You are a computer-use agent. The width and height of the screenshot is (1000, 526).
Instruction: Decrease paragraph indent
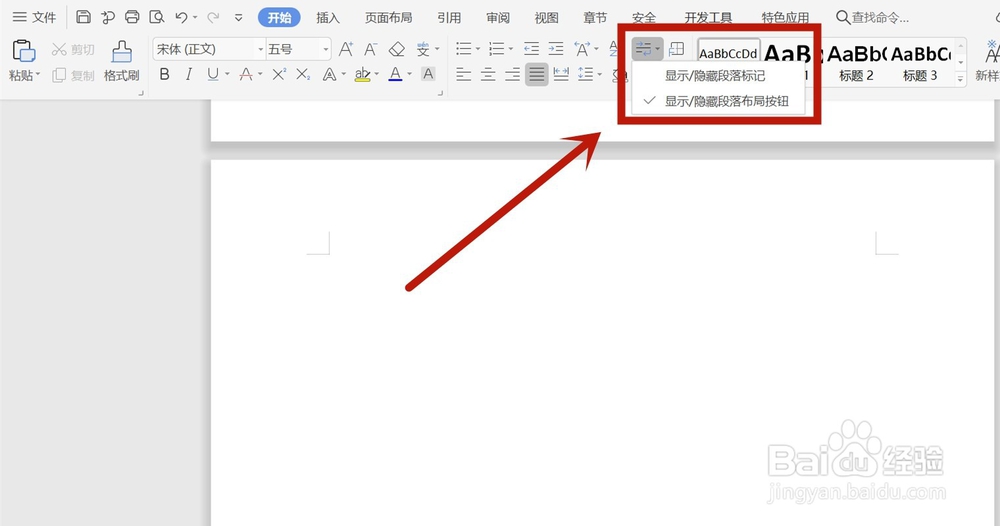tap(531, 48)
